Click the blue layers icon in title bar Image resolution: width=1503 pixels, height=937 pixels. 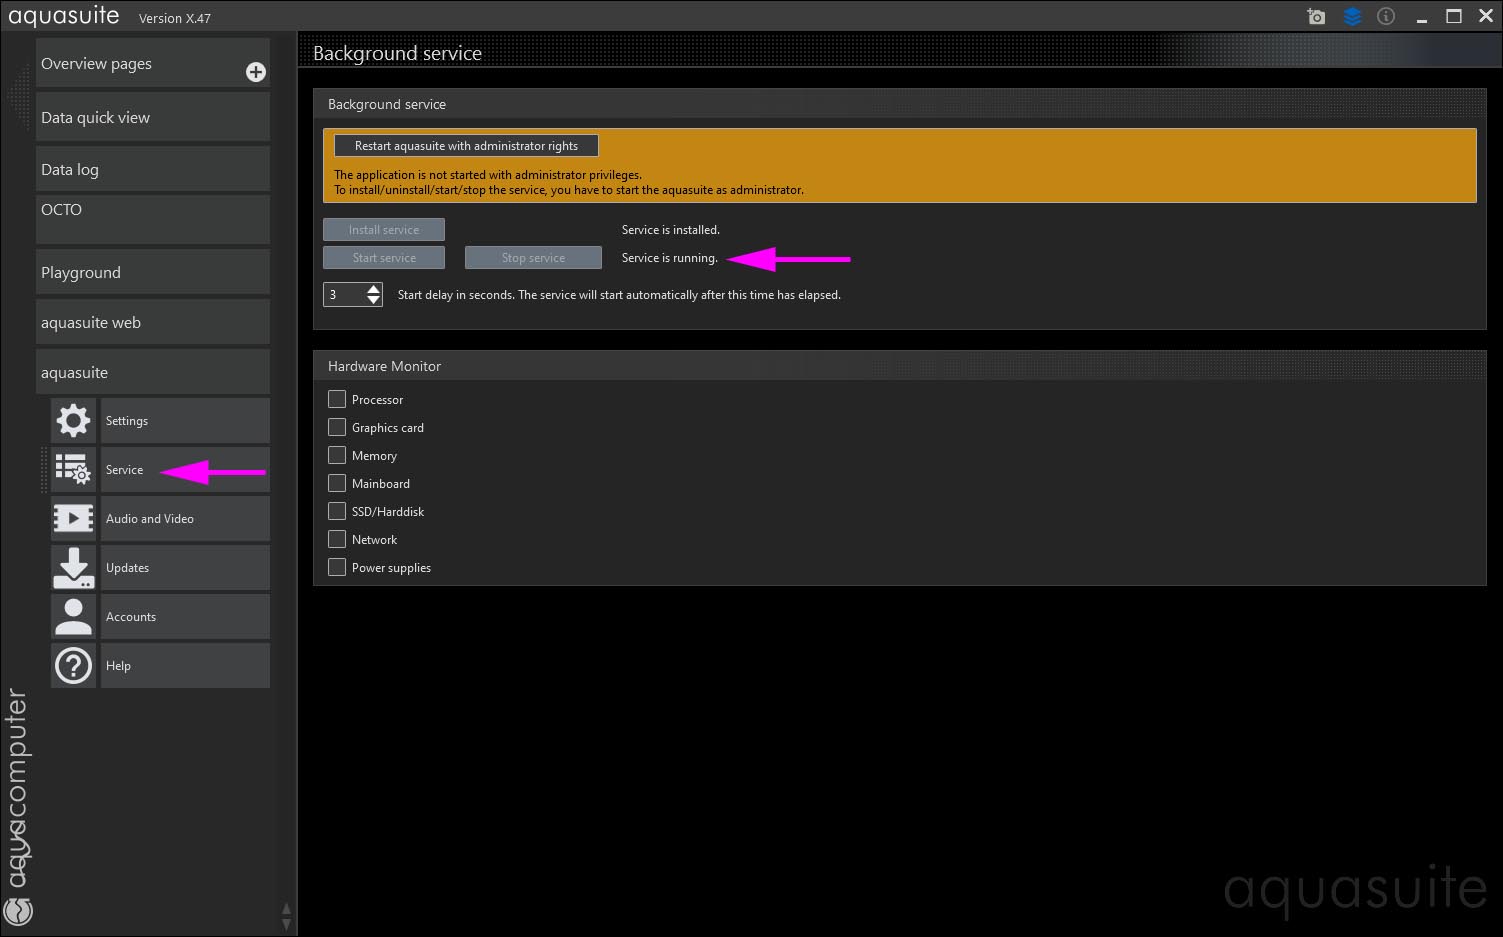coord(1352,17)
